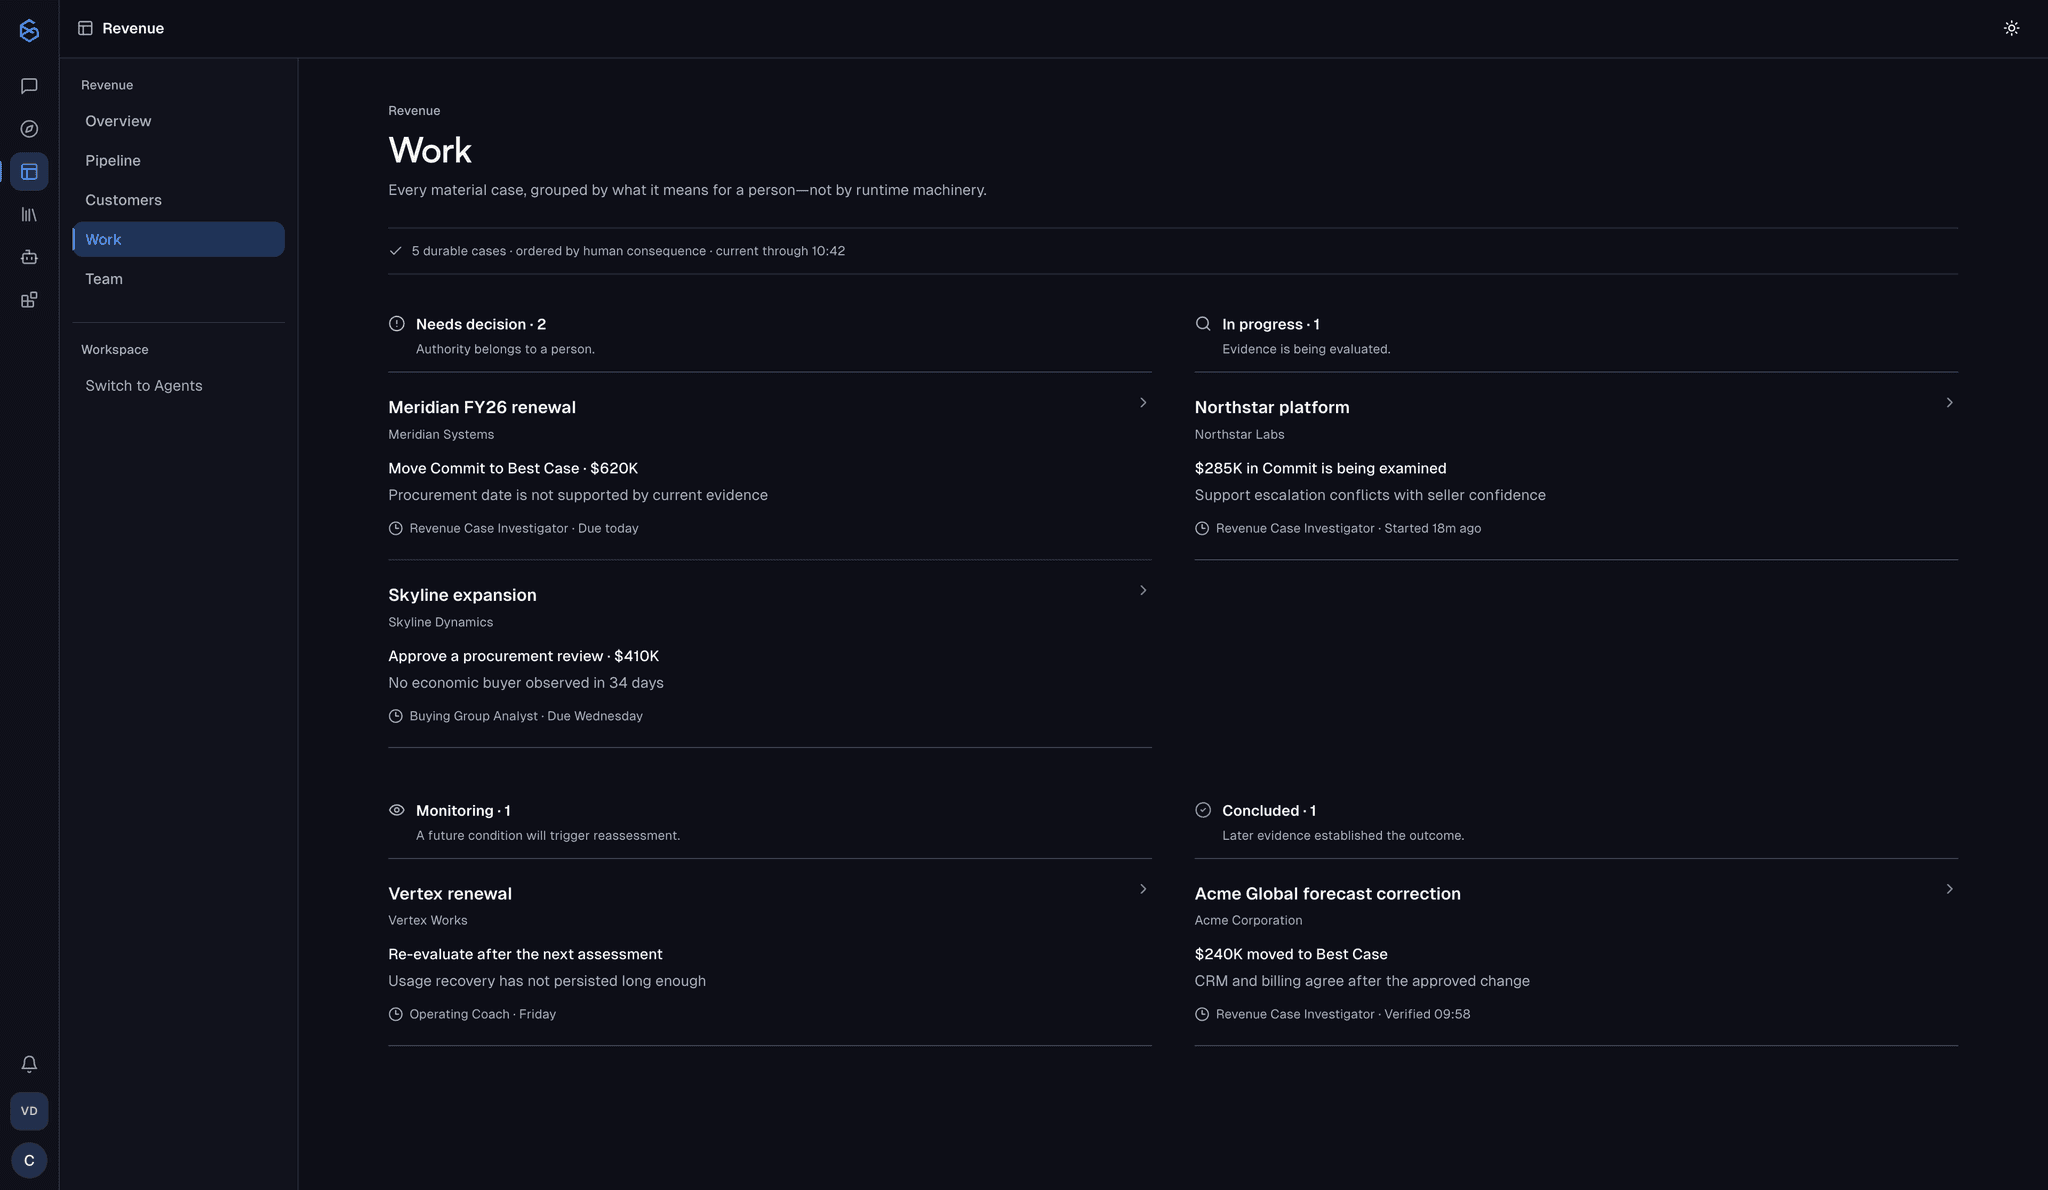Open Team in sidebar

tap(178, 279)
